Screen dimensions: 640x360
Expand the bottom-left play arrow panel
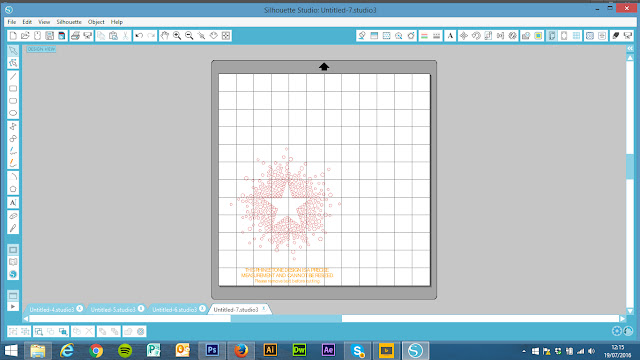click(x=13, y=307)
